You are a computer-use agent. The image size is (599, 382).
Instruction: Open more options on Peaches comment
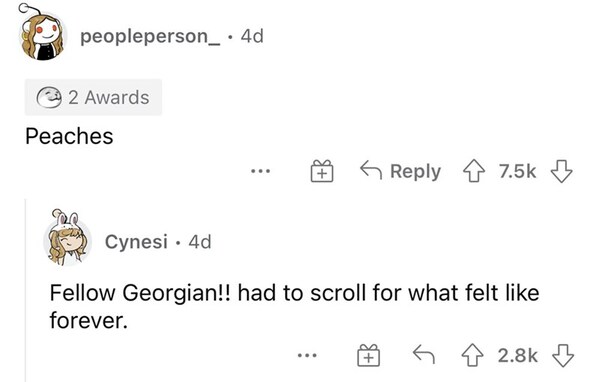click(x=261, y=171)
